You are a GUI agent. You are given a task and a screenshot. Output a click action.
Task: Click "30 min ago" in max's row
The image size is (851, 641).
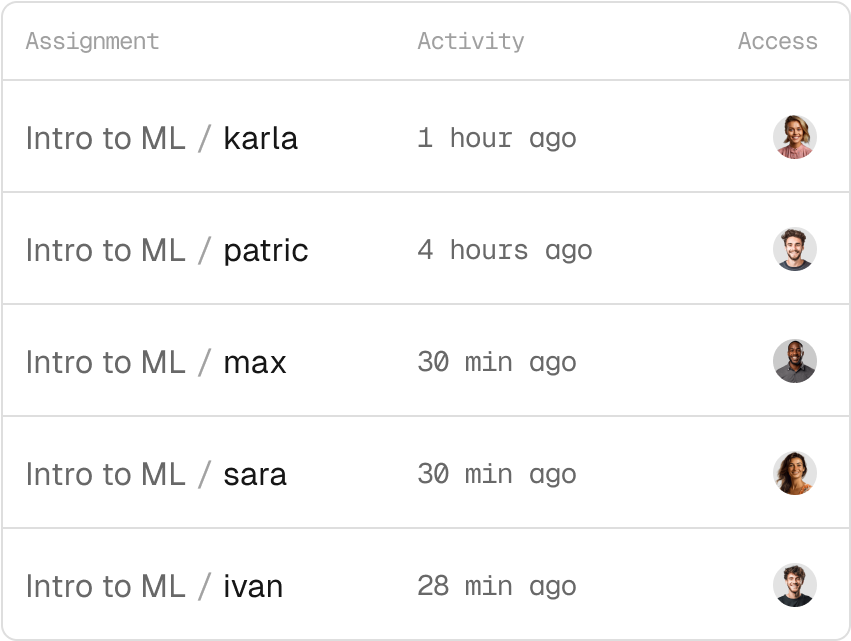point(496,362)
